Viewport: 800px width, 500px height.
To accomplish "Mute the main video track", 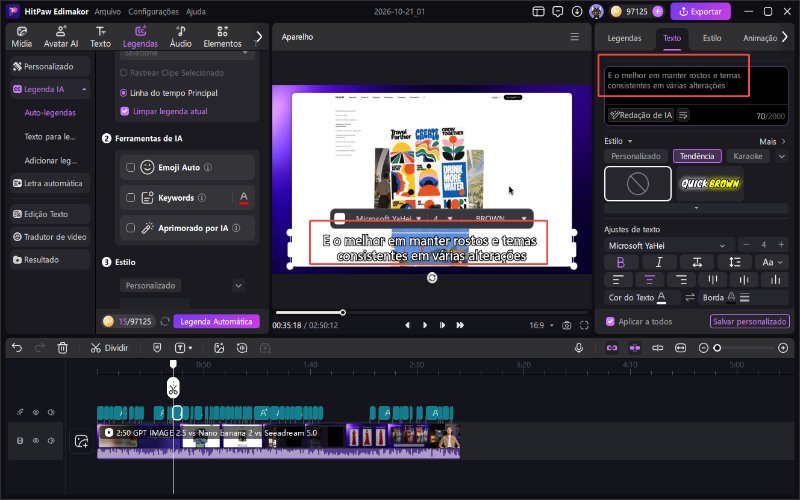I will click(51, 440).
